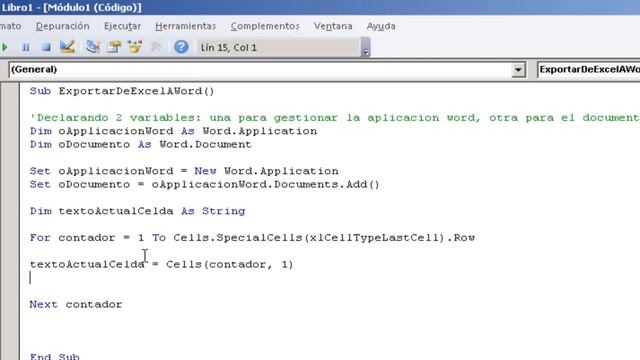Click the Sub ExportarDeExcelAWord() line
Screen dimensions: 640x360
pyautogui.click(x=122, y=91)
